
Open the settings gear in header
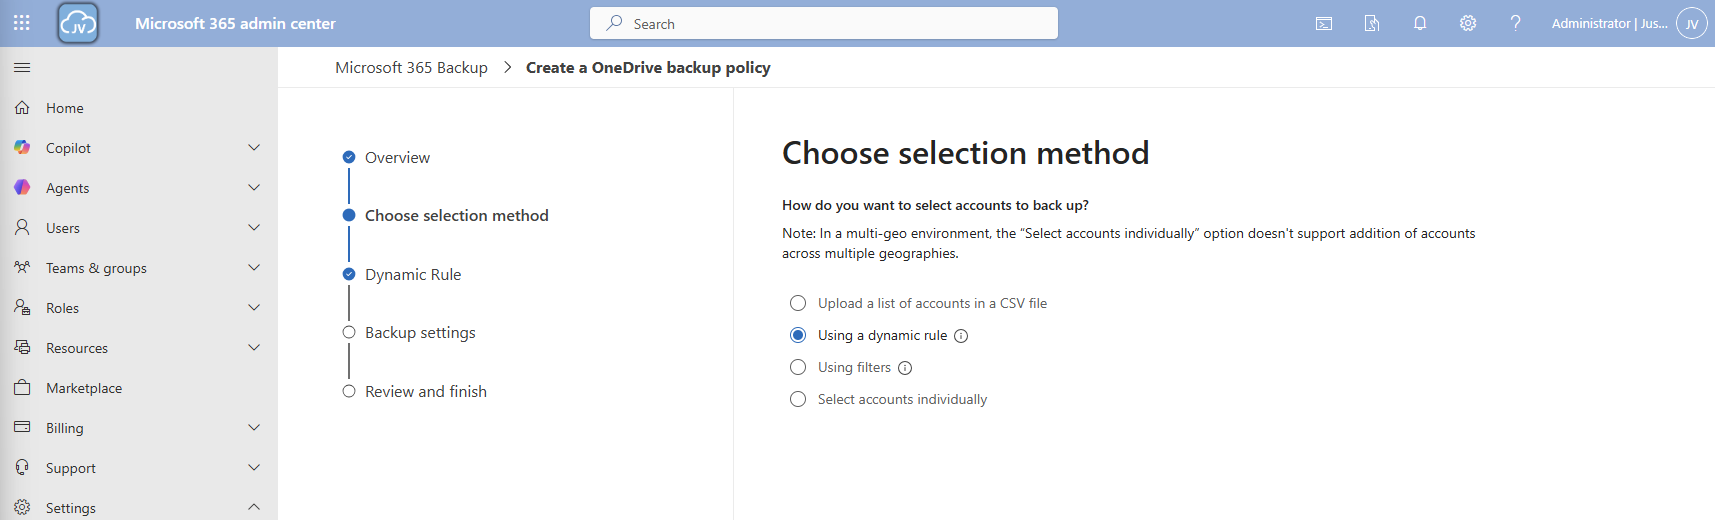(1468, 23)
